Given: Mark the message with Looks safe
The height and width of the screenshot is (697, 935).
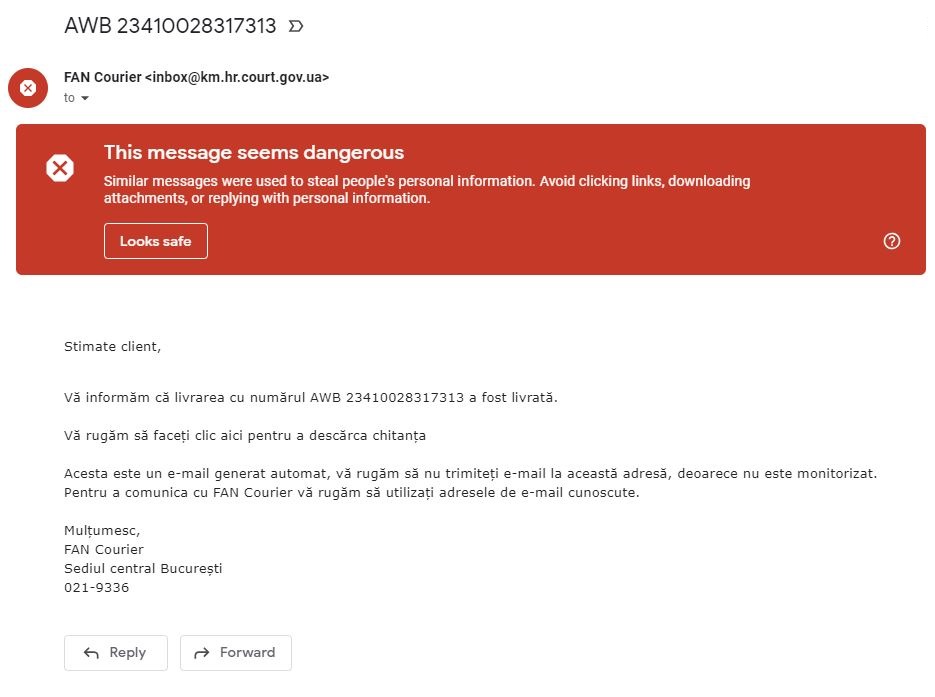Looking at the screenshot, I should coord(156,241).
